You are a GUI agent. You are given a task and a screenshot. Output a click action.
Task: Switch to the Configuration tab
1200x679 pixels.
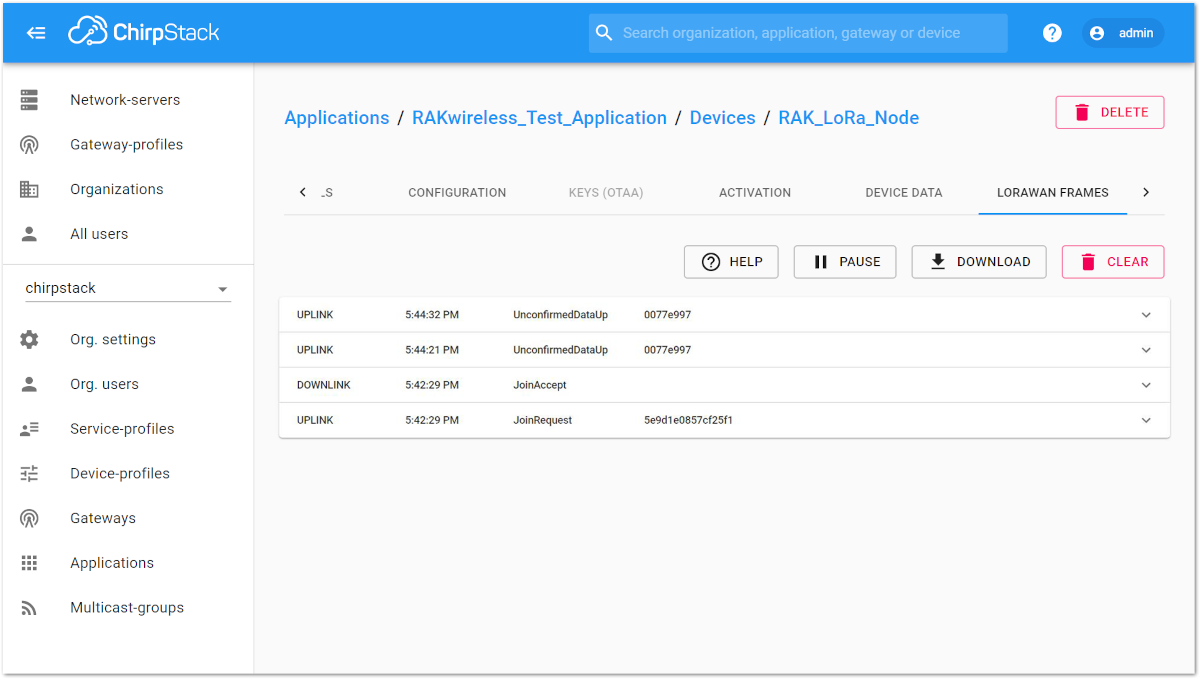point(457,193)
